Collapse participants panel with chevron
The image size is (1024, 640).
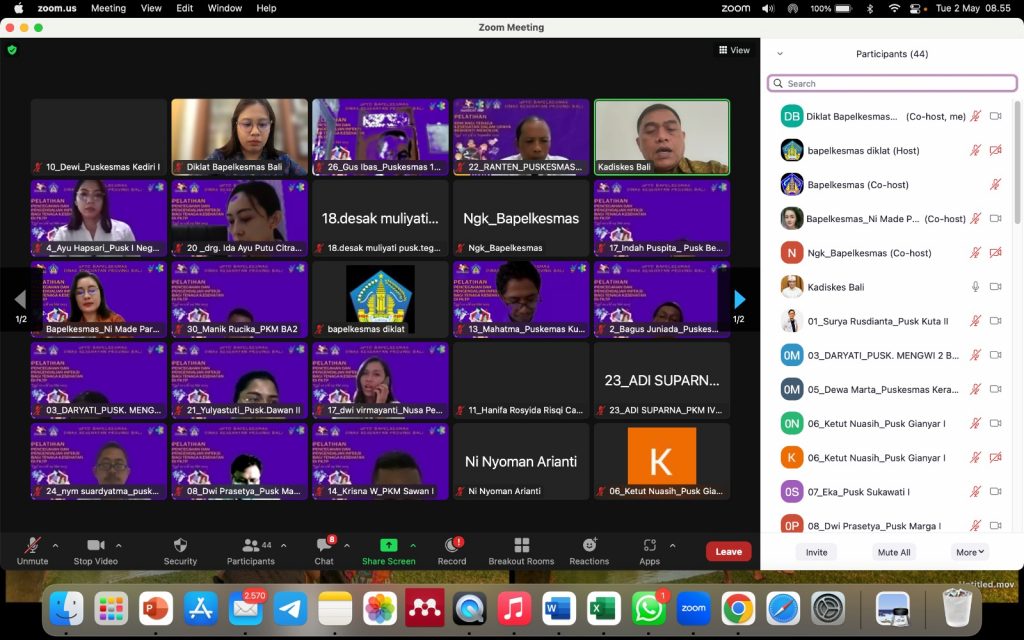[x=780, y=54]
